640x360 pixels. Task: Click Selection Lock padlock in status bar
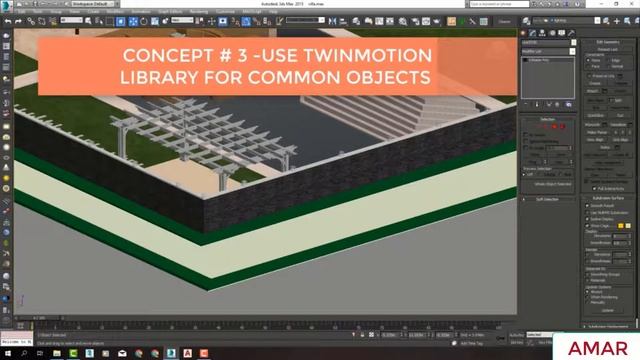[x=362, y=335]
